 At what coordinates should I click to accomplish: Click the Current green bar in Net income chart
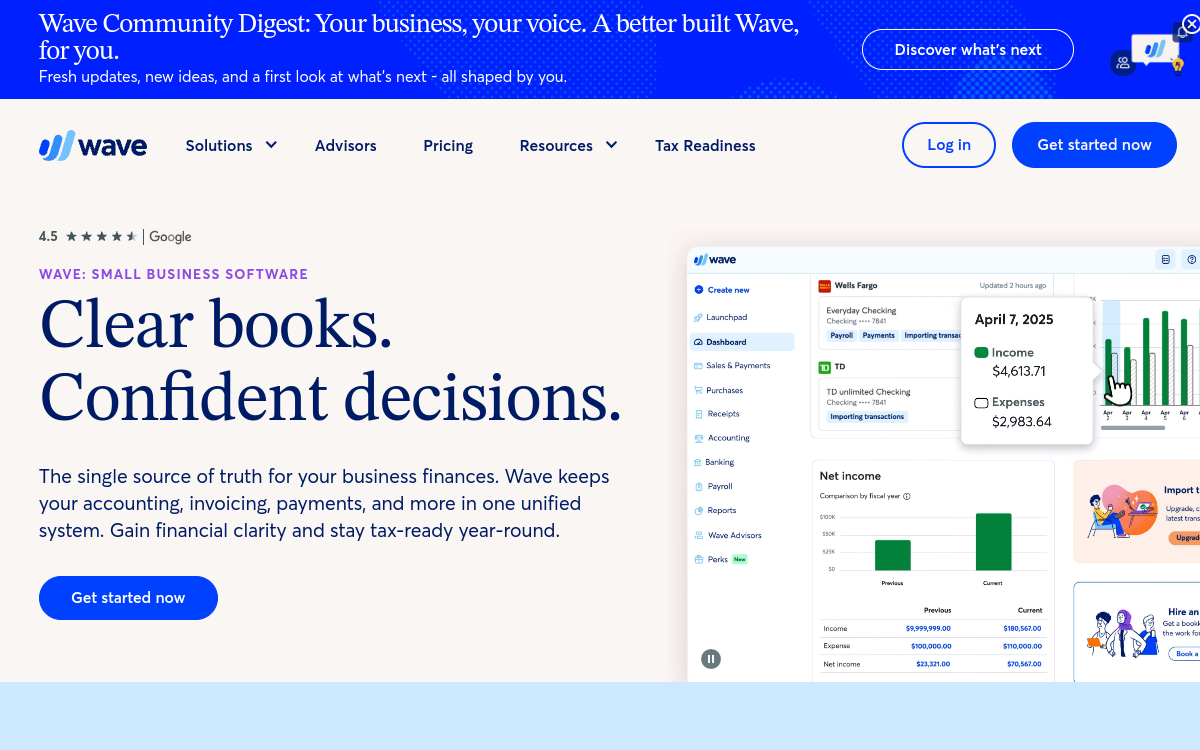(994, 542)
